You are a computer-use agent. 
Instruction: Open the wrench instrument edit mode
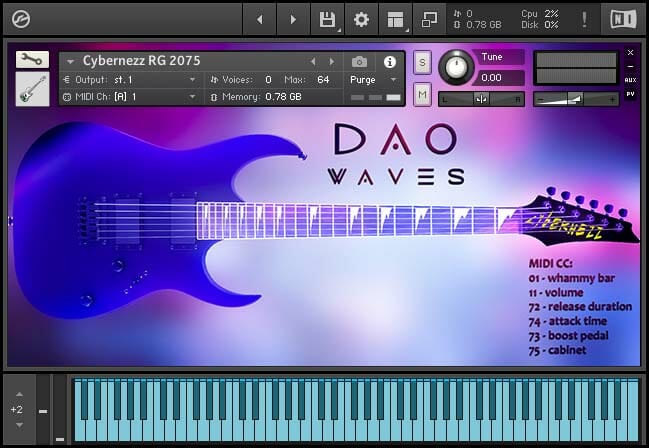point(32,60)
